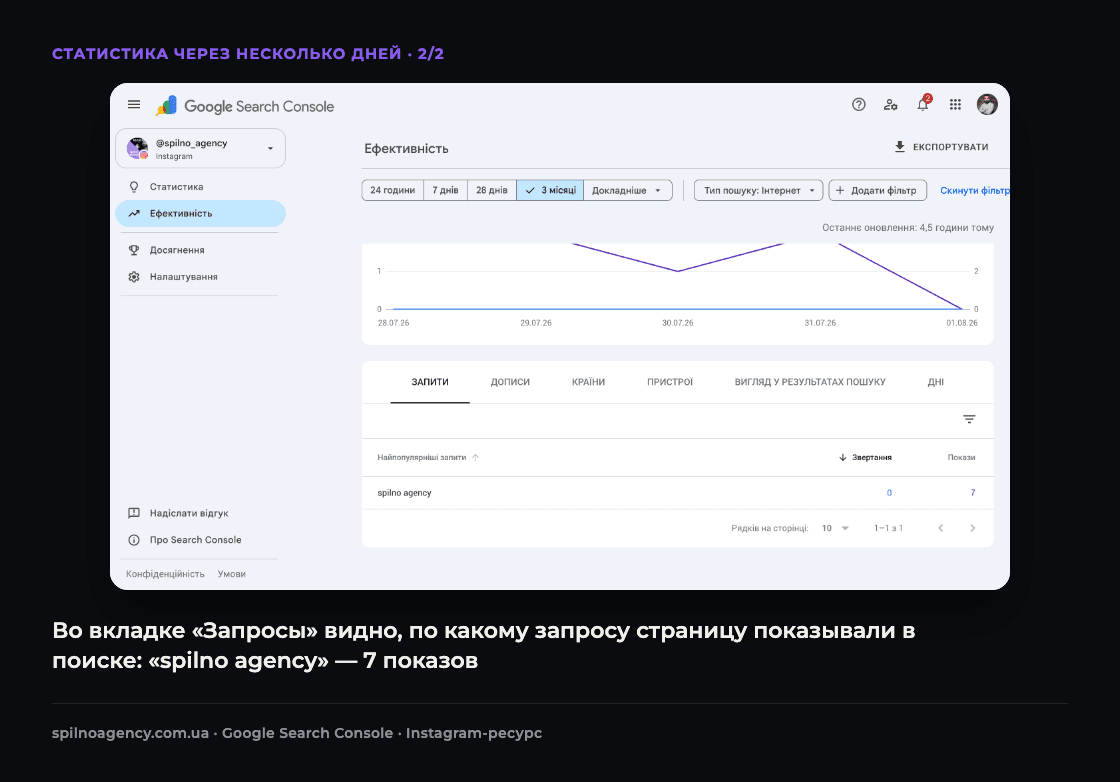Image resolution: width=1120 pixels, height=782 pixels.
Task: Click Надіслати відгук in the sidebar
Action: coord(200,513)
